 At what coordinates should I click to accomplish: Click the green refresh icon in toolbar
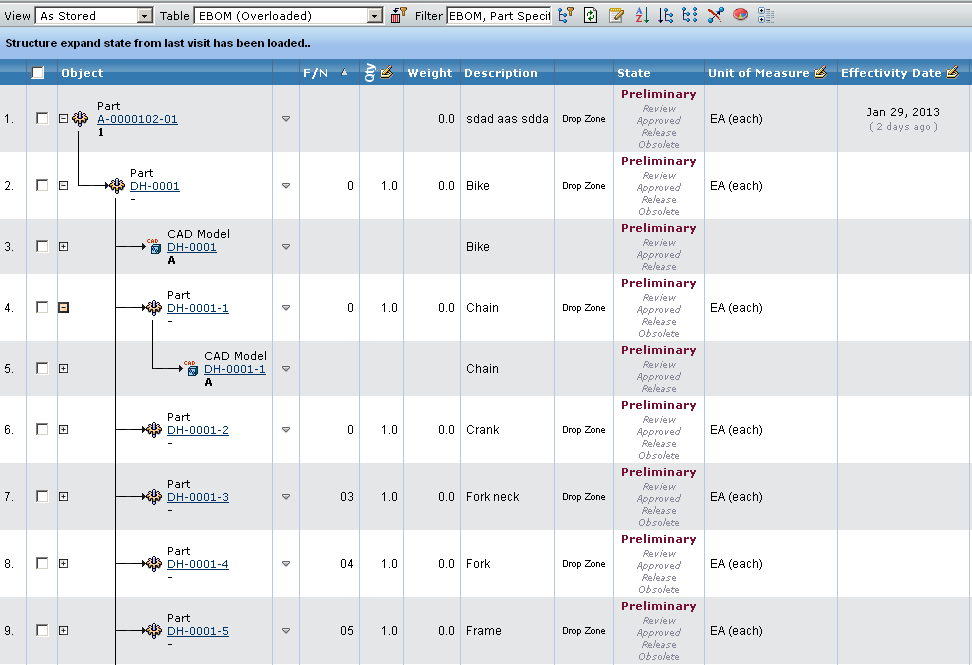click(x=591, y=16)
